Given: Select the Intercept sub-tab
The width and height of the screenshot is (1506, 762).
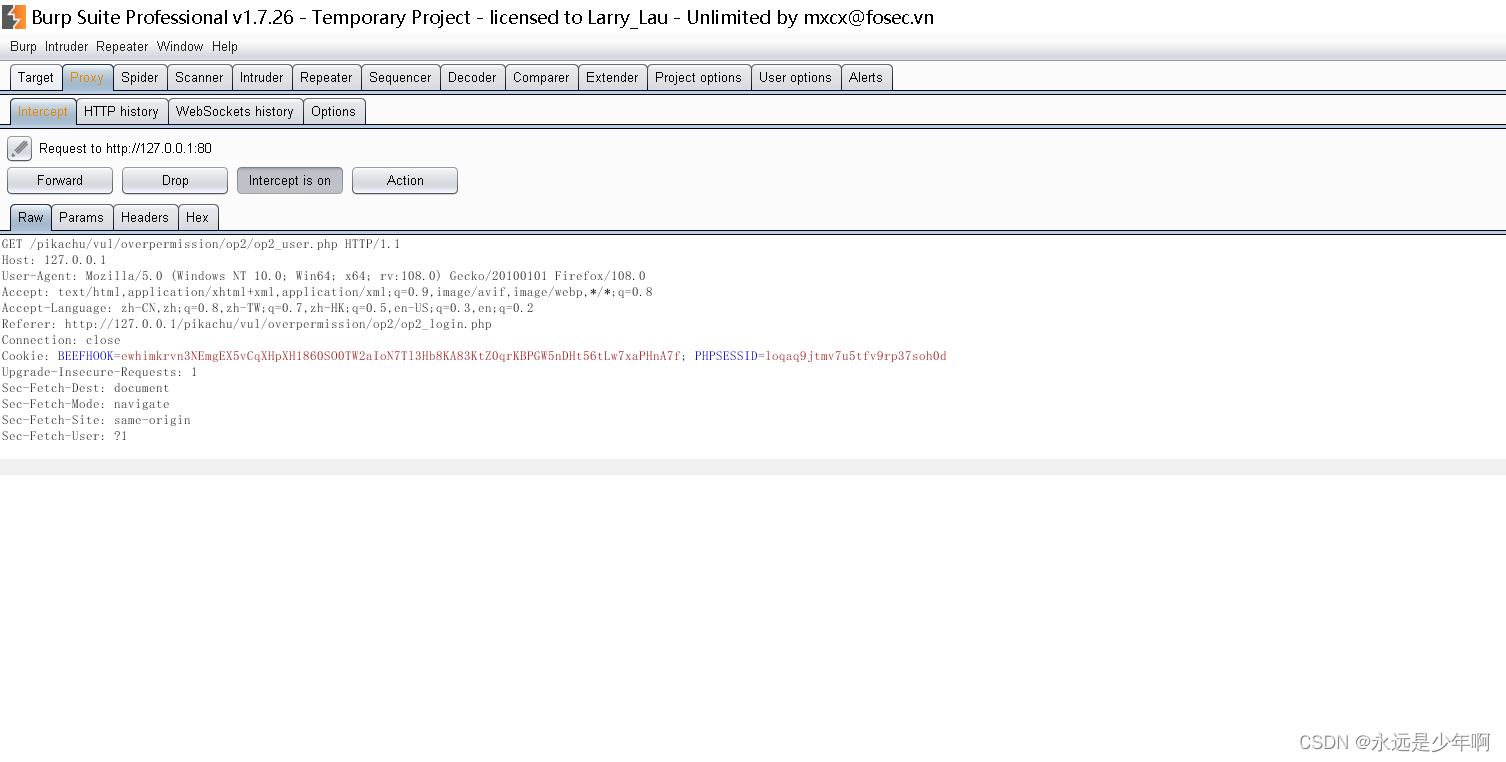Looking at the screenshot, I should click(x=43, y=111).
